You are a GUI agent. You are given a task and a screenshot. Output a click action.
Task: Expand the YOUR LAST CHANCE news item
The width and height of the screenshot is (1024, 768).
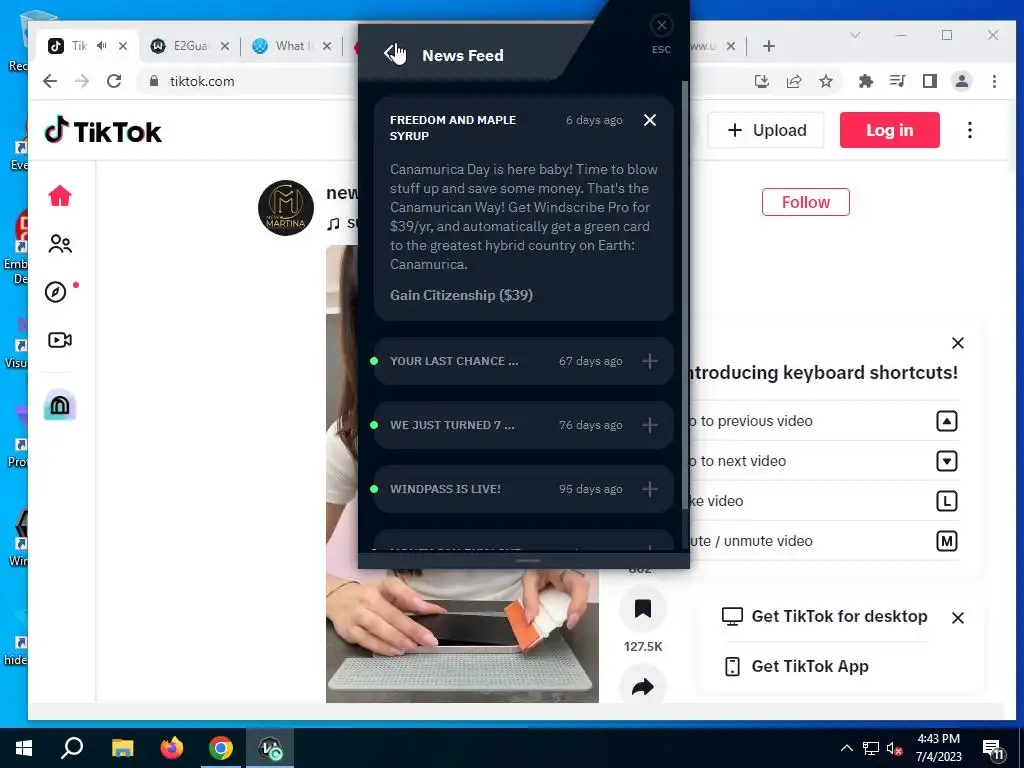coord(649,361)
